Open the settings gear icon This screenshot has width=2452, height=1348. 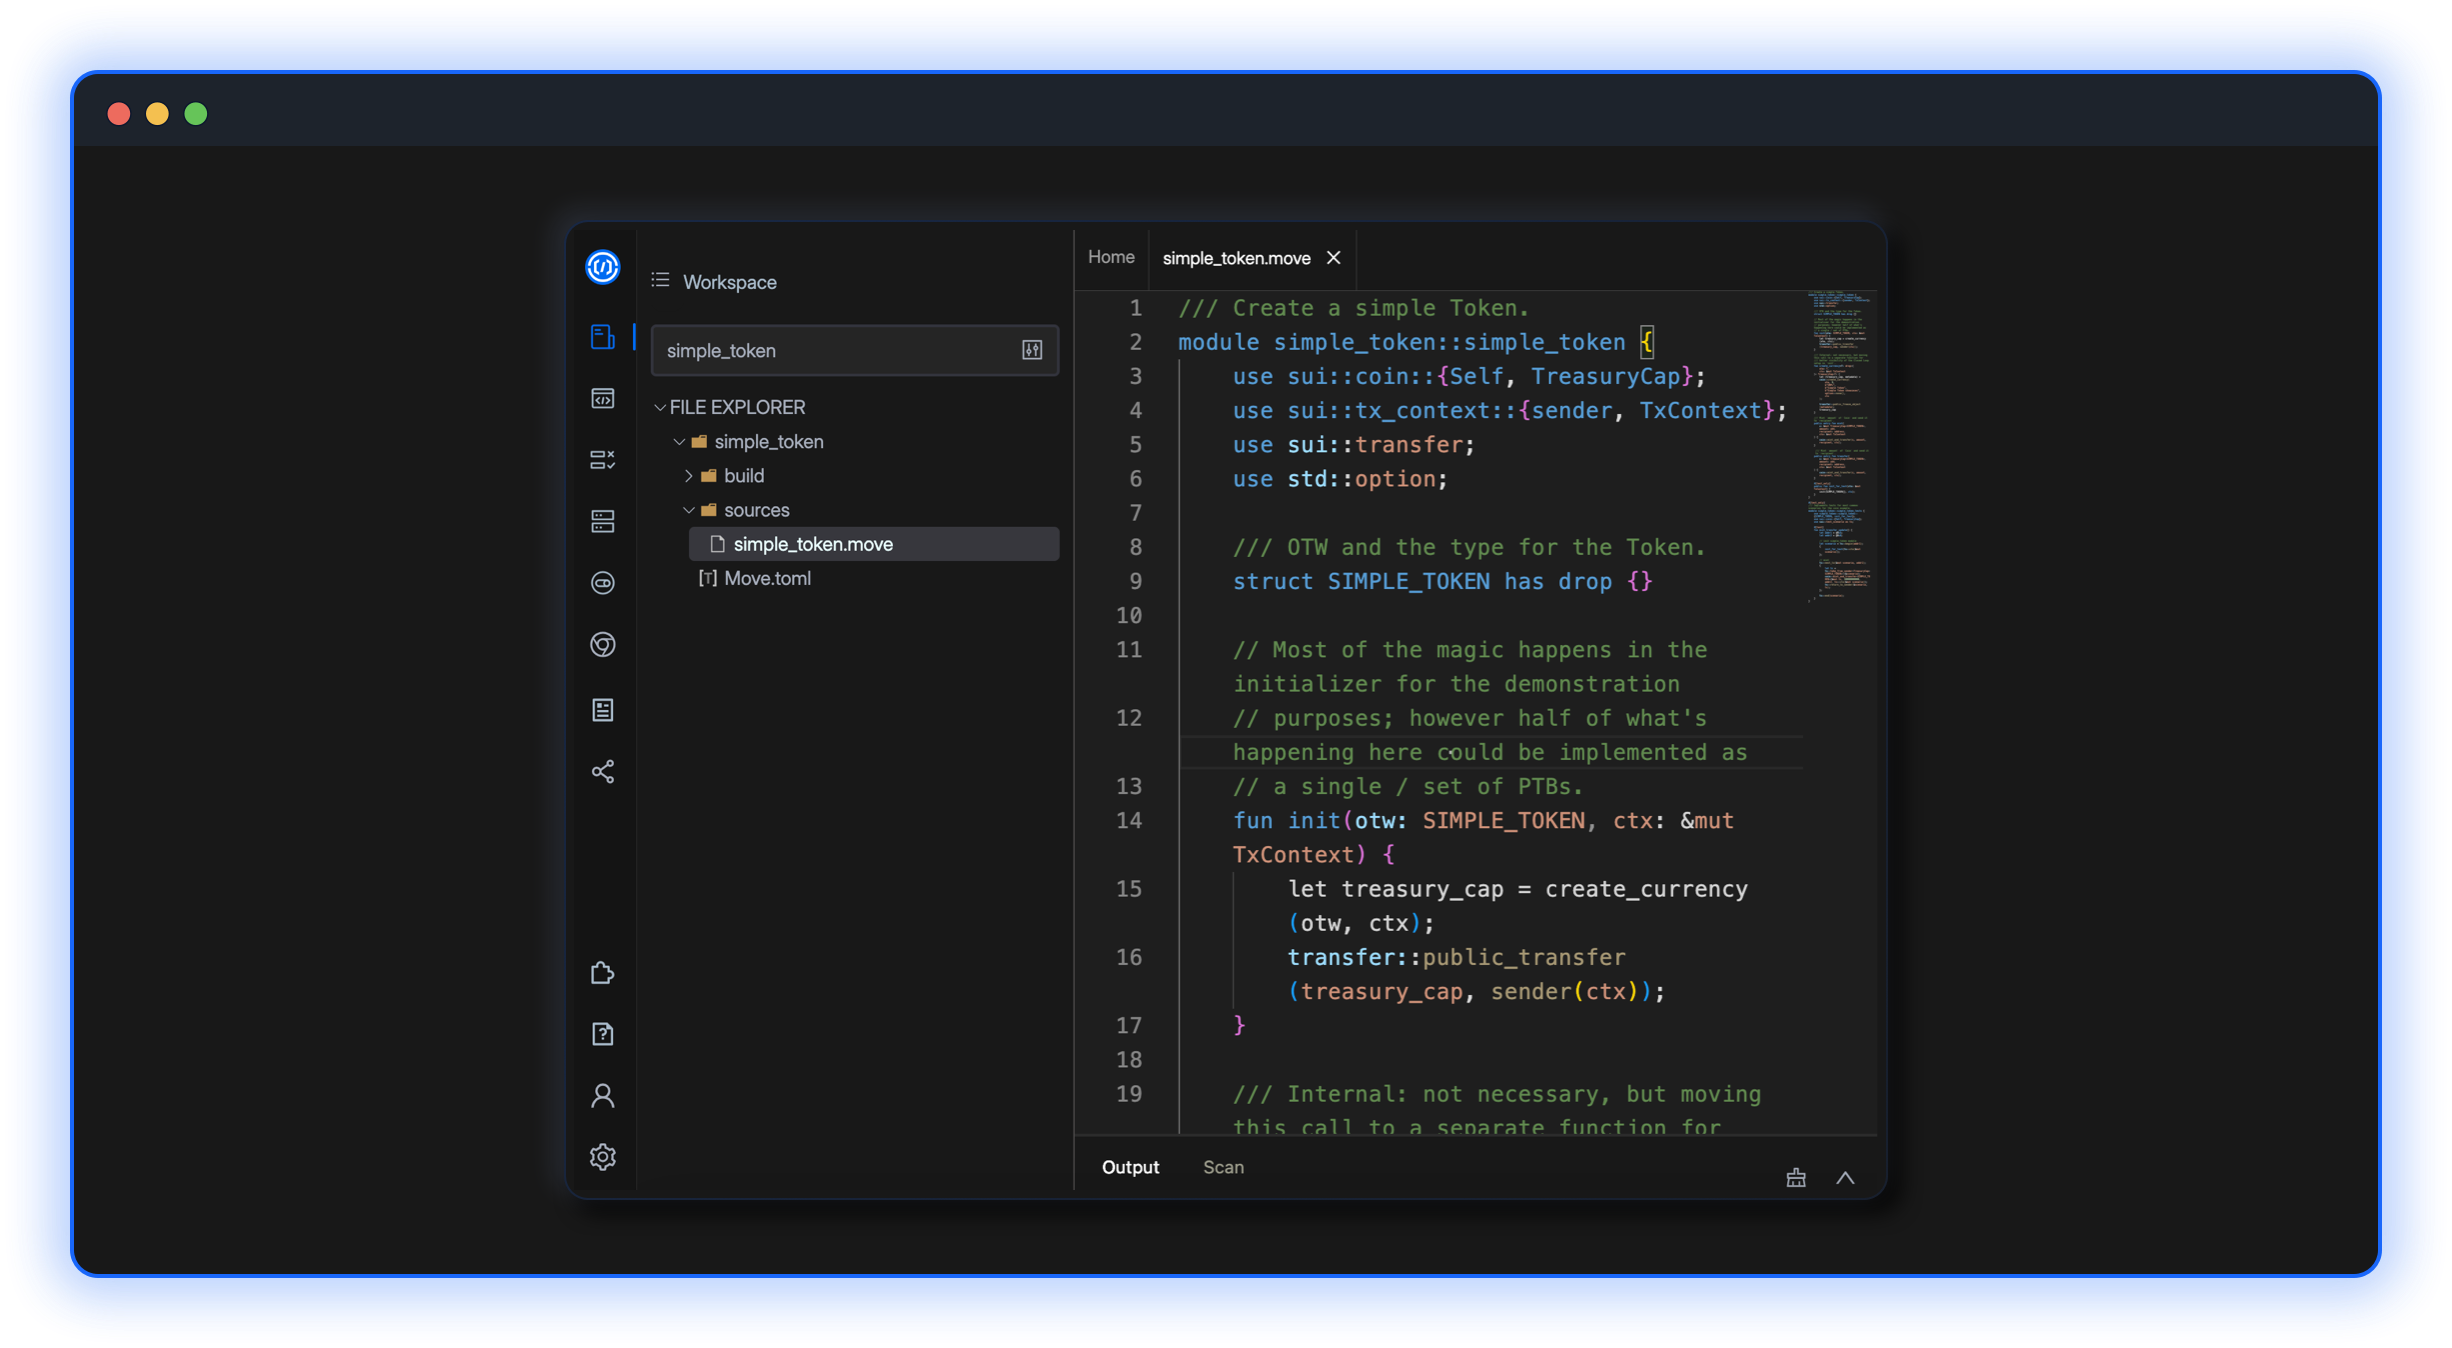pyautogui.click(x=602, y=1157)
